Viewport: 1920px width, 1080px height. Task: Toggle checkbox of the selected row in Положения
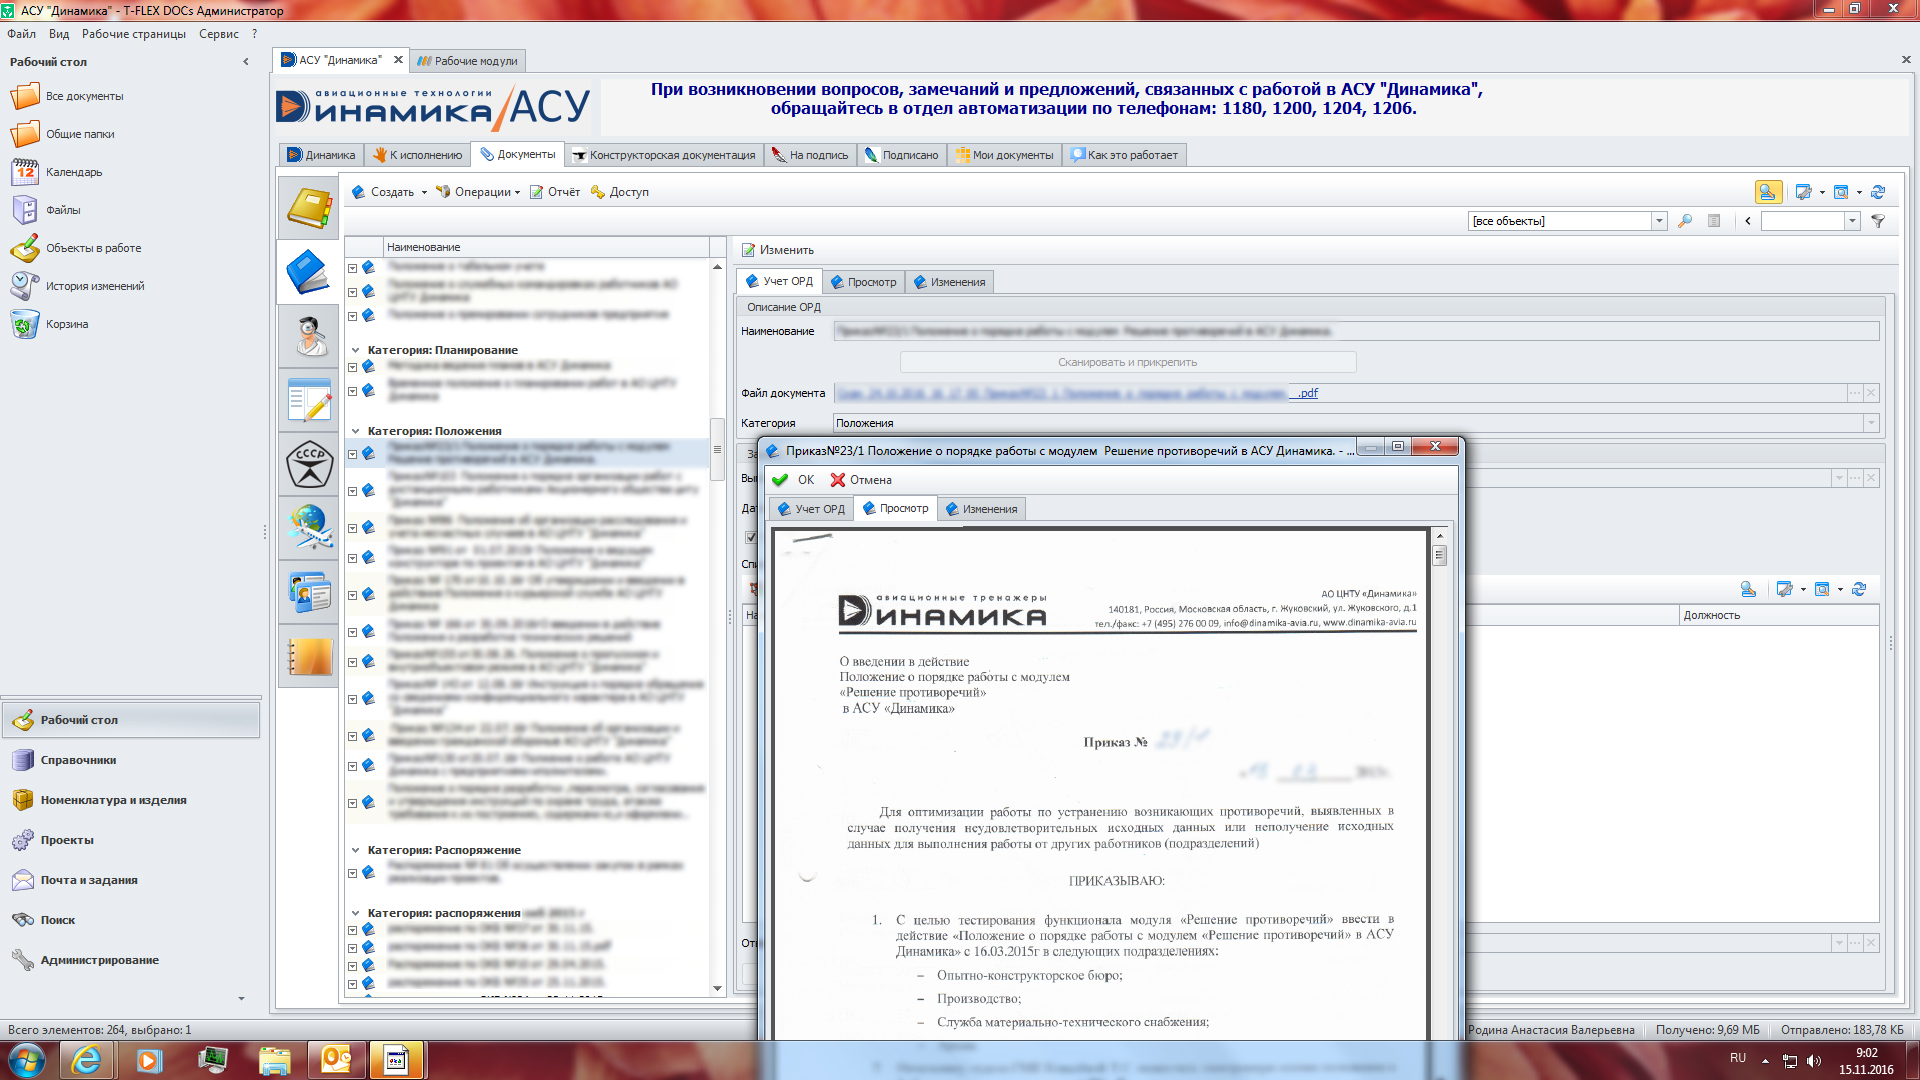click(352, 454)
